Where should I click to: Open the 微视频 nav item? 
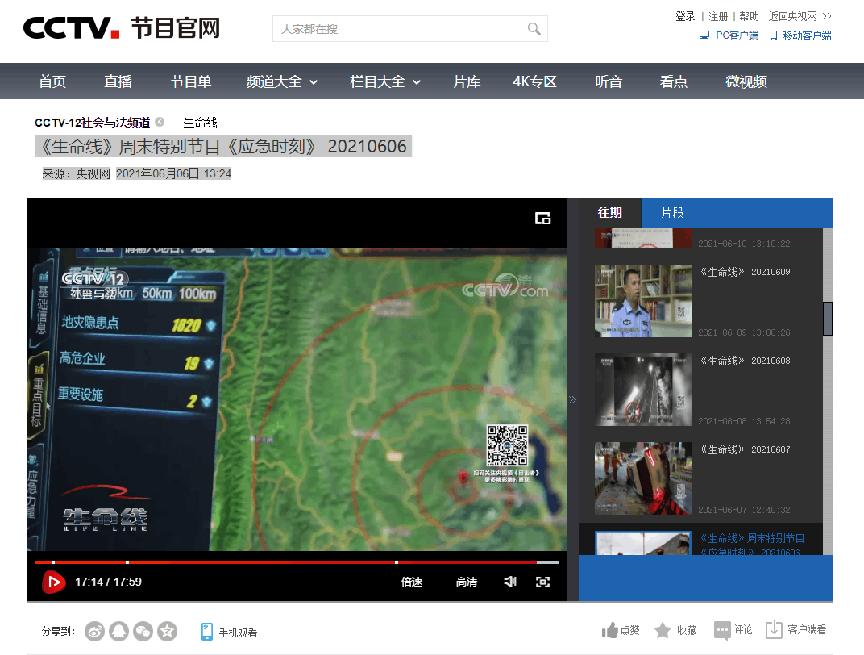click(746, 82)
